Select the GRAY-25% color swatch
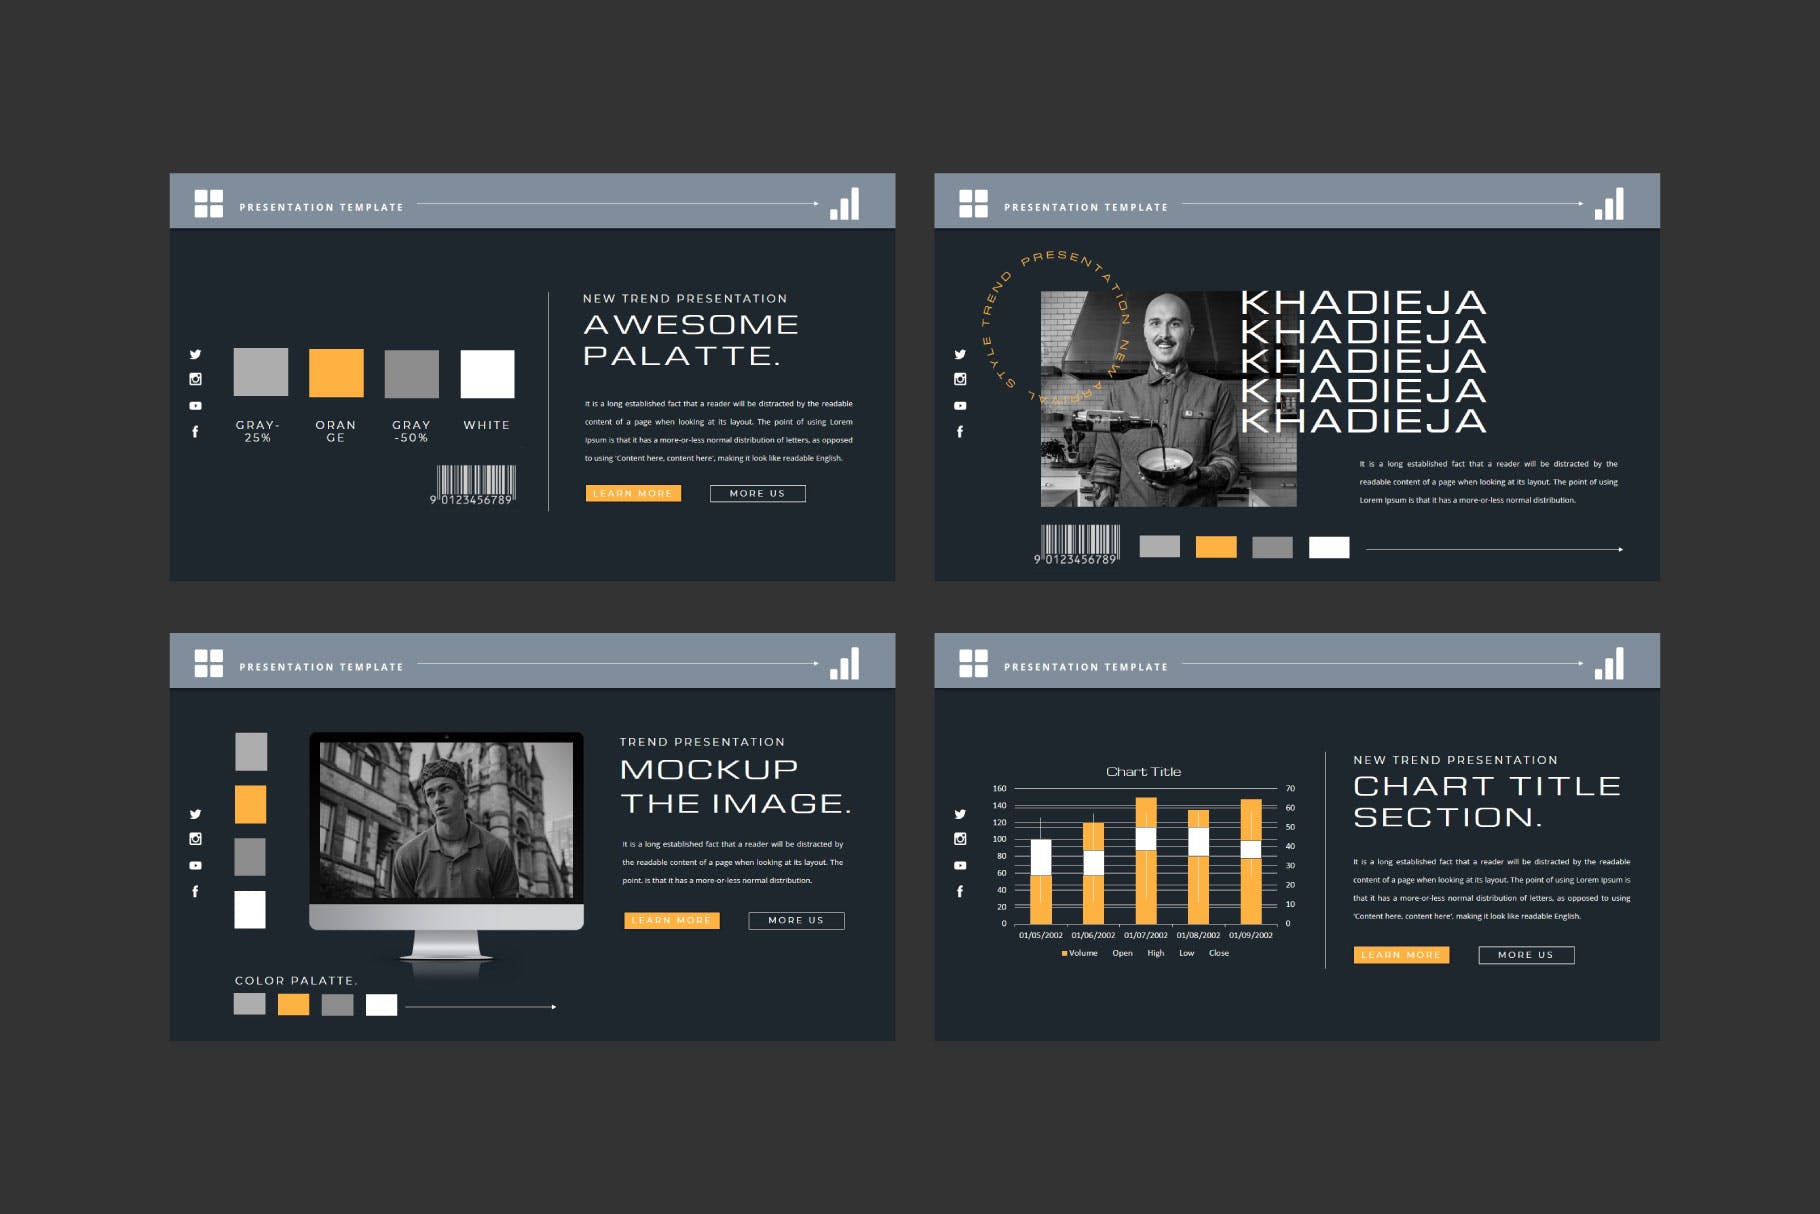The width and height of the screenshot is (1820, 1214). pyautogui.click(x=261, y=372)
